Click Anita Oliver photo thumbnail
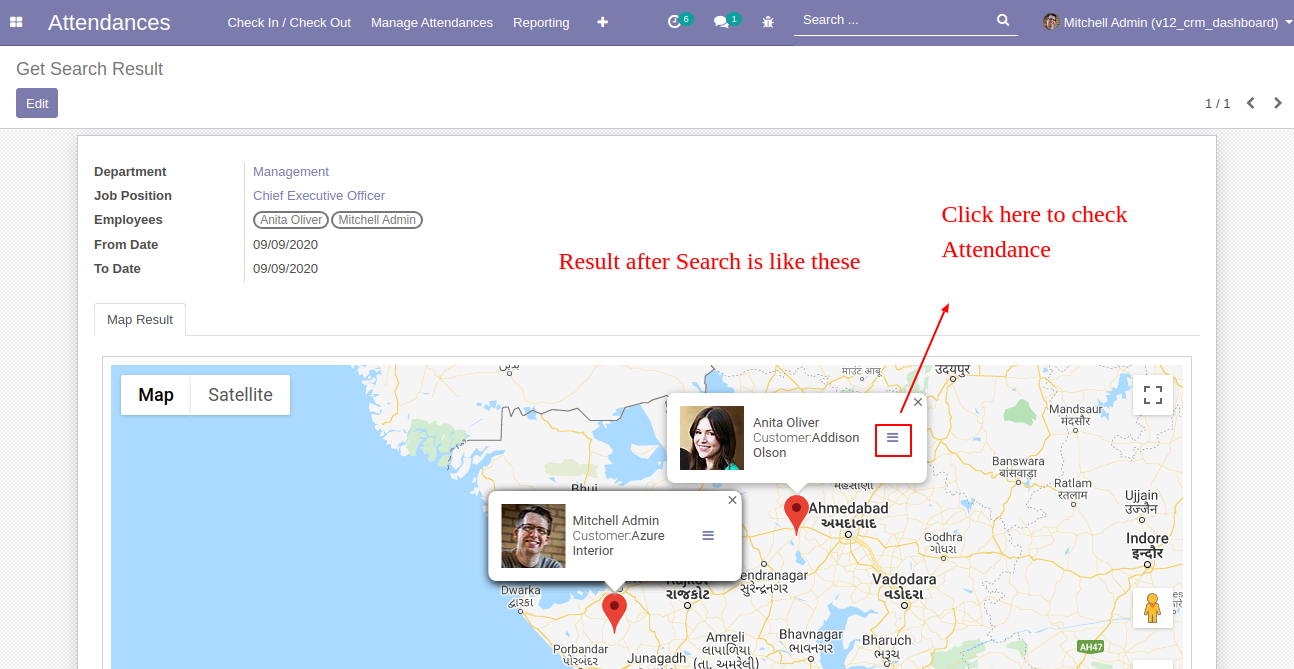Screen dimensions: 1294x669 tap(712, 438)
